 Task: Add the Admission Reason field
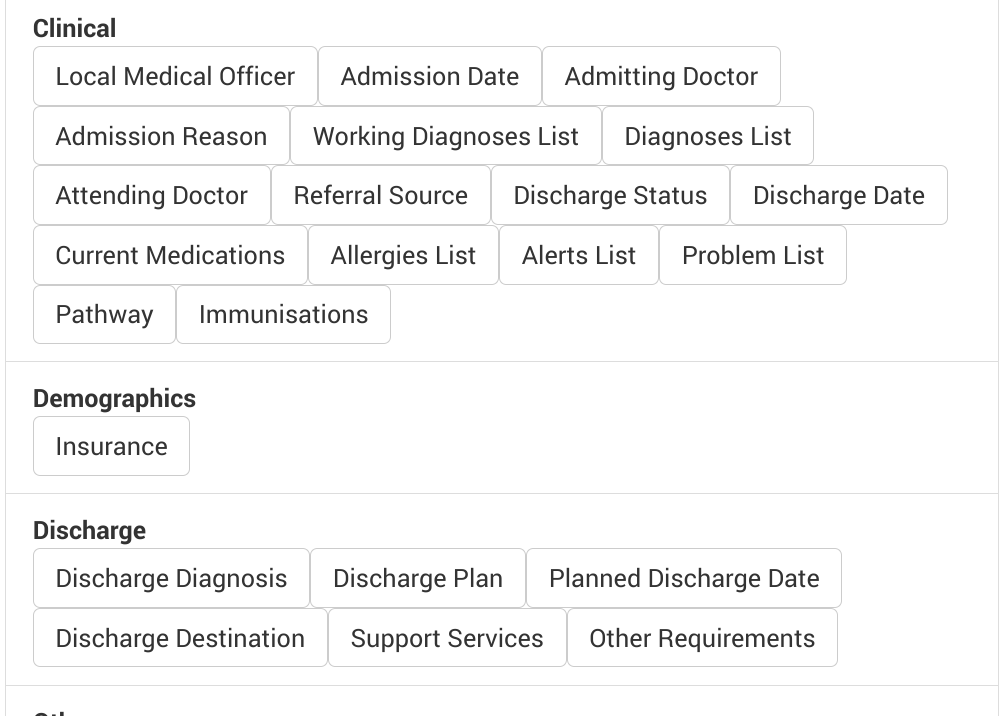click(x=161, y=136)
